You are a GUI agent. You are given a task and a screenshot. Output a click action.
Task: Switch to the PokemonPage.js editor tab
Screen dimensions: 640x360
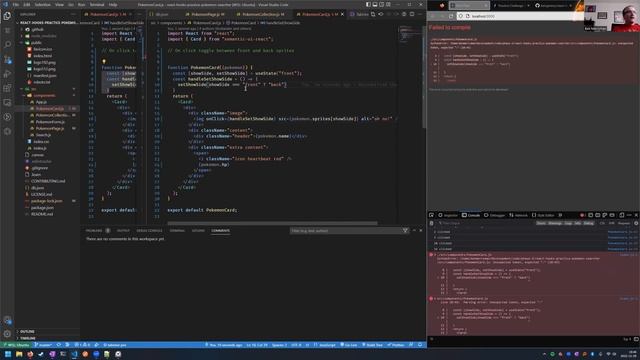[205, 14]
